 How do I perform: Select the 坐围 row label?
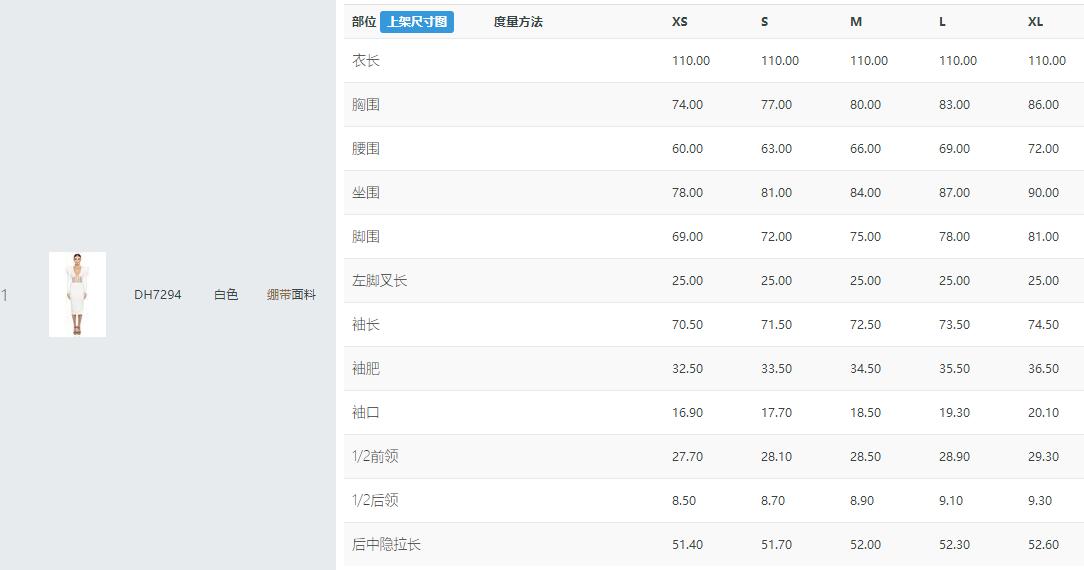366,193
